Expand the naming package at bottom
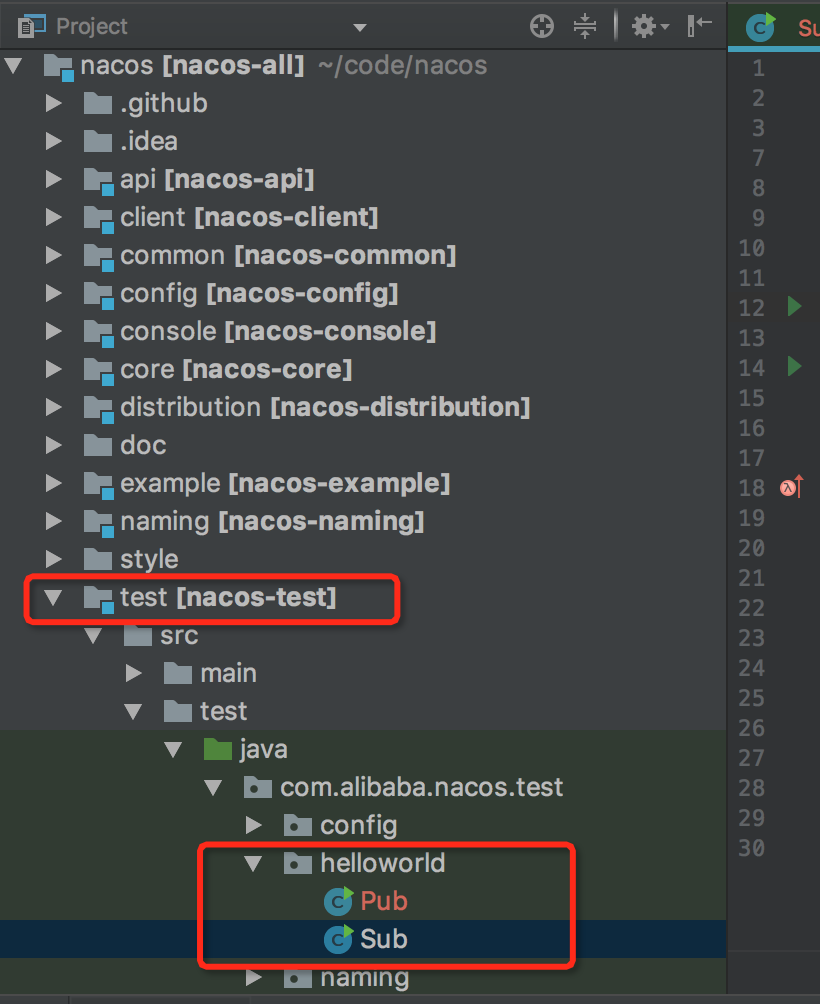Image resolution: width=820 pixels, height=1004 pixels. point(254,977)
